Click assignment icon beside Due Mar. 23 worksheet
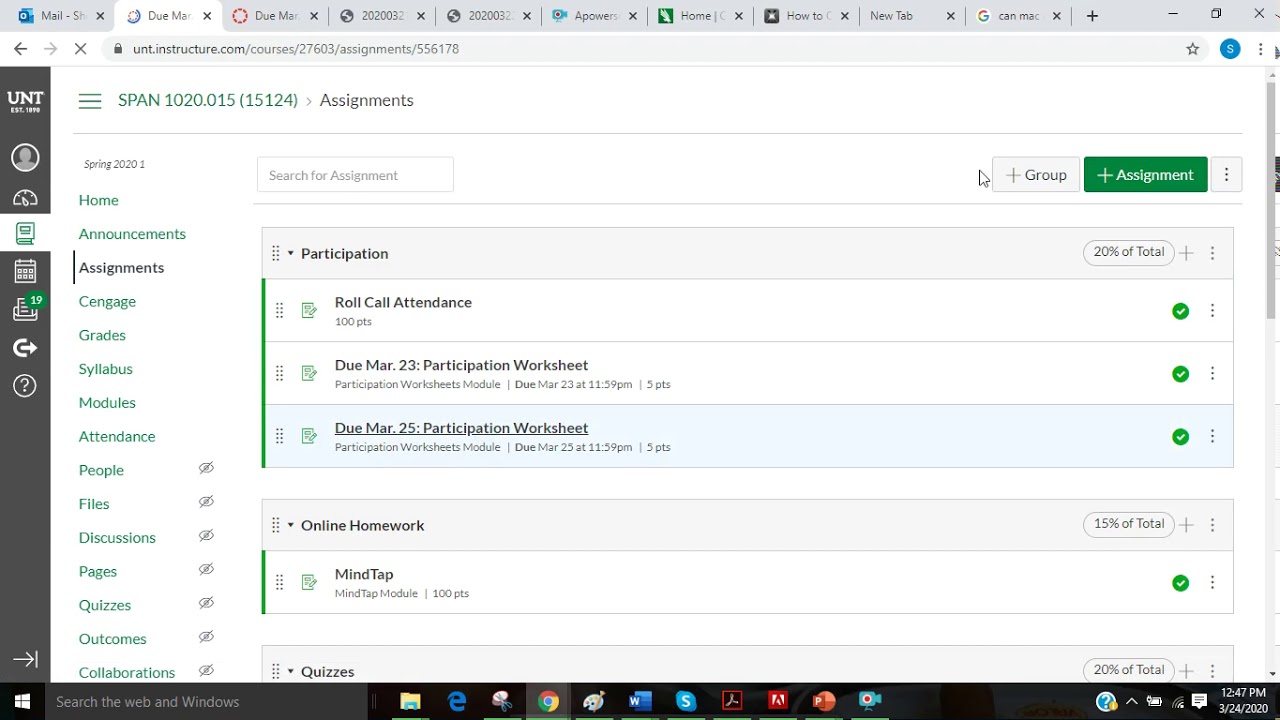Image resolution: width=1280 pixels, height=720 pixels. [x=309, y=374]
